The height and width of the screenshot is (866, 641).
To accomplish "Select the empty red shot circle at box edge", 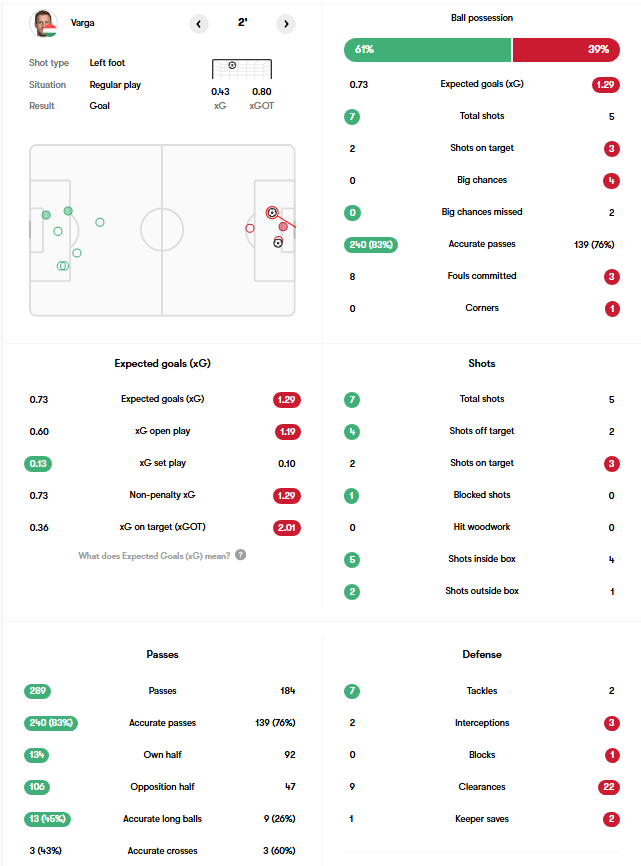I will 250,228.
